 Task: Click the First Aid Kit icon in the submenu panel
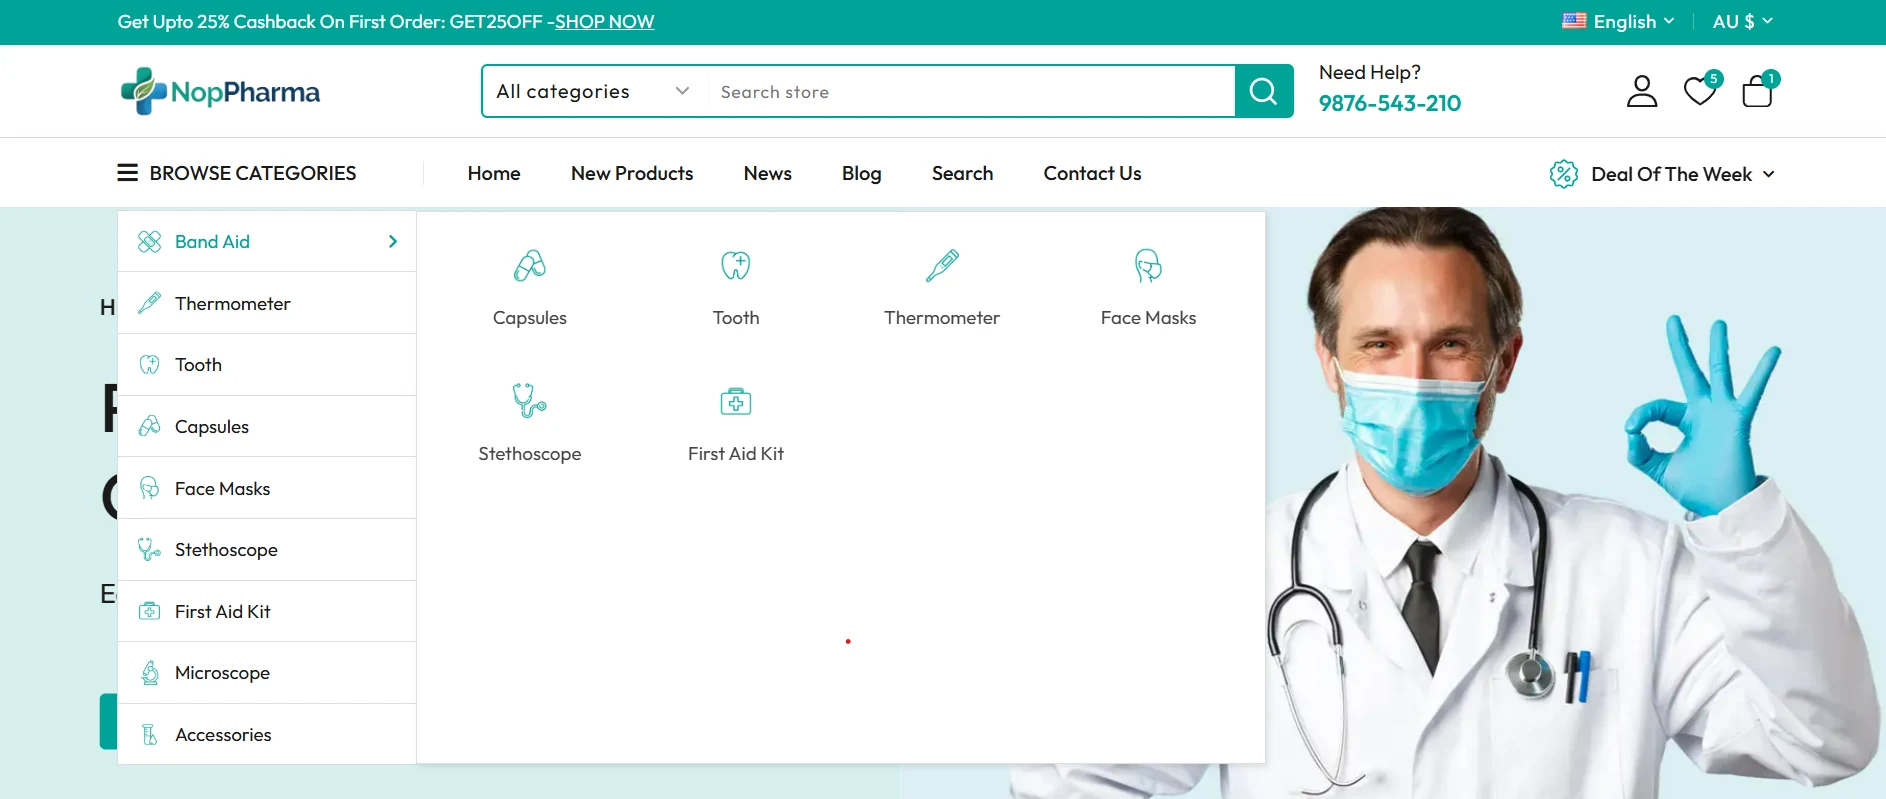click(736, 401)
